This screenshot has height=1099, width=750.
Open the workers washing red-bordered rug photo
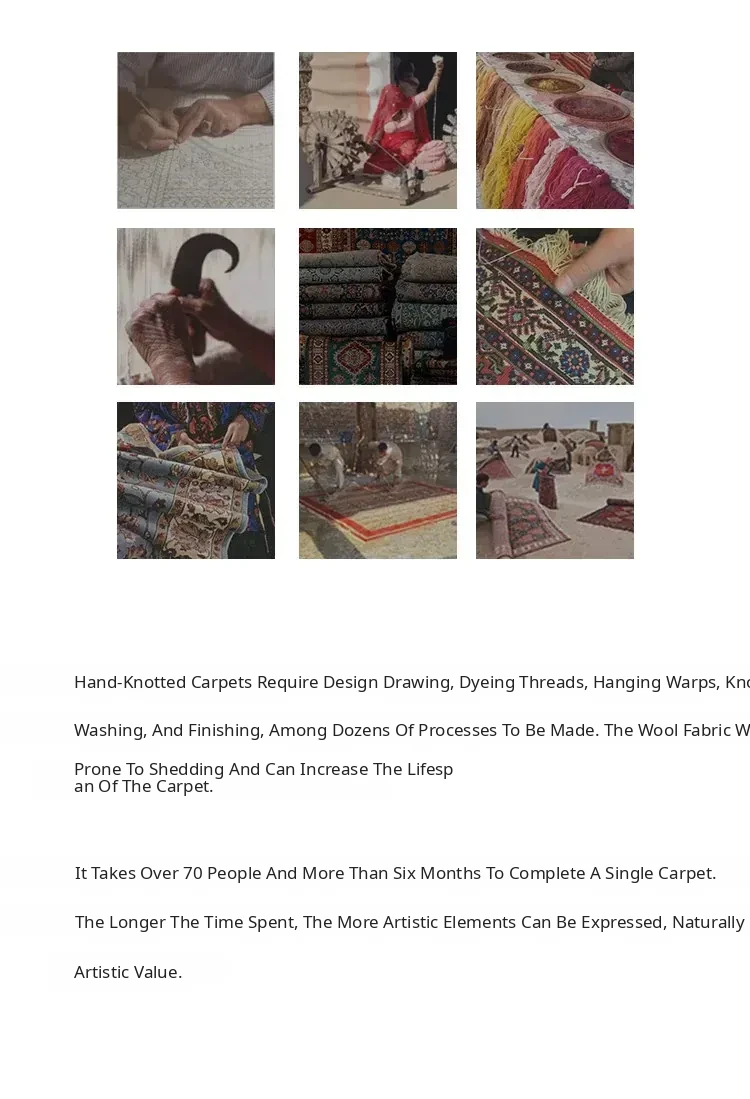pyautogui.click(x=378, y=480)
